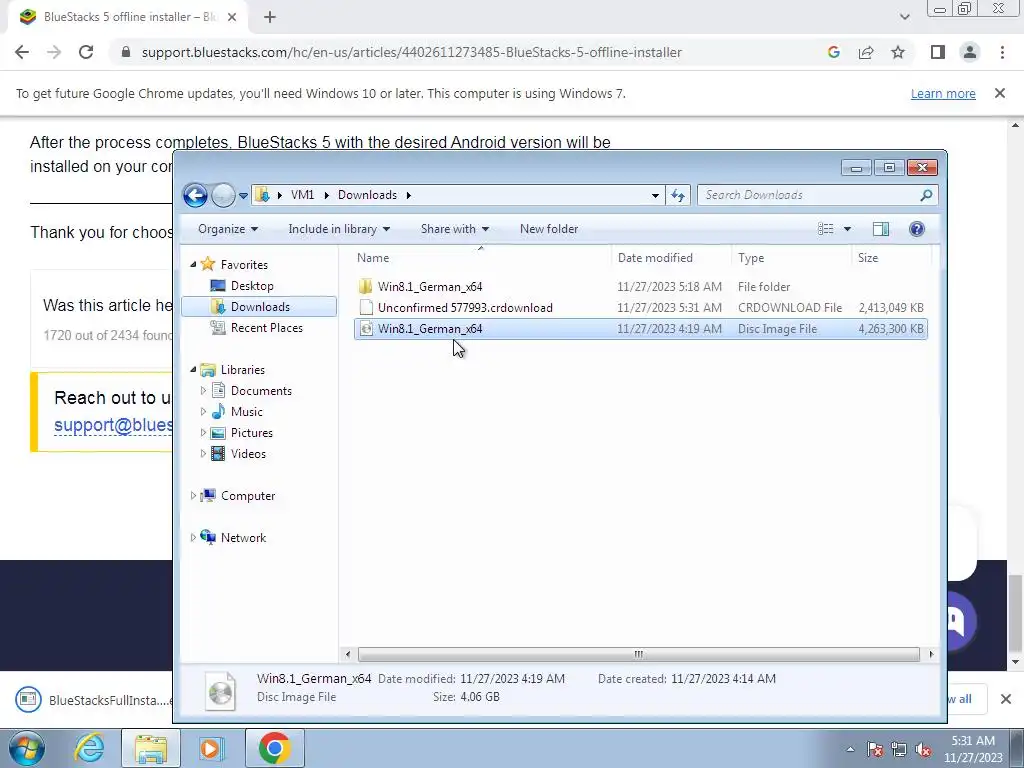This screenshot has width=1024, height=768.
Task: Open Windows Media Player from the taskbar
Action: [212, 748]
